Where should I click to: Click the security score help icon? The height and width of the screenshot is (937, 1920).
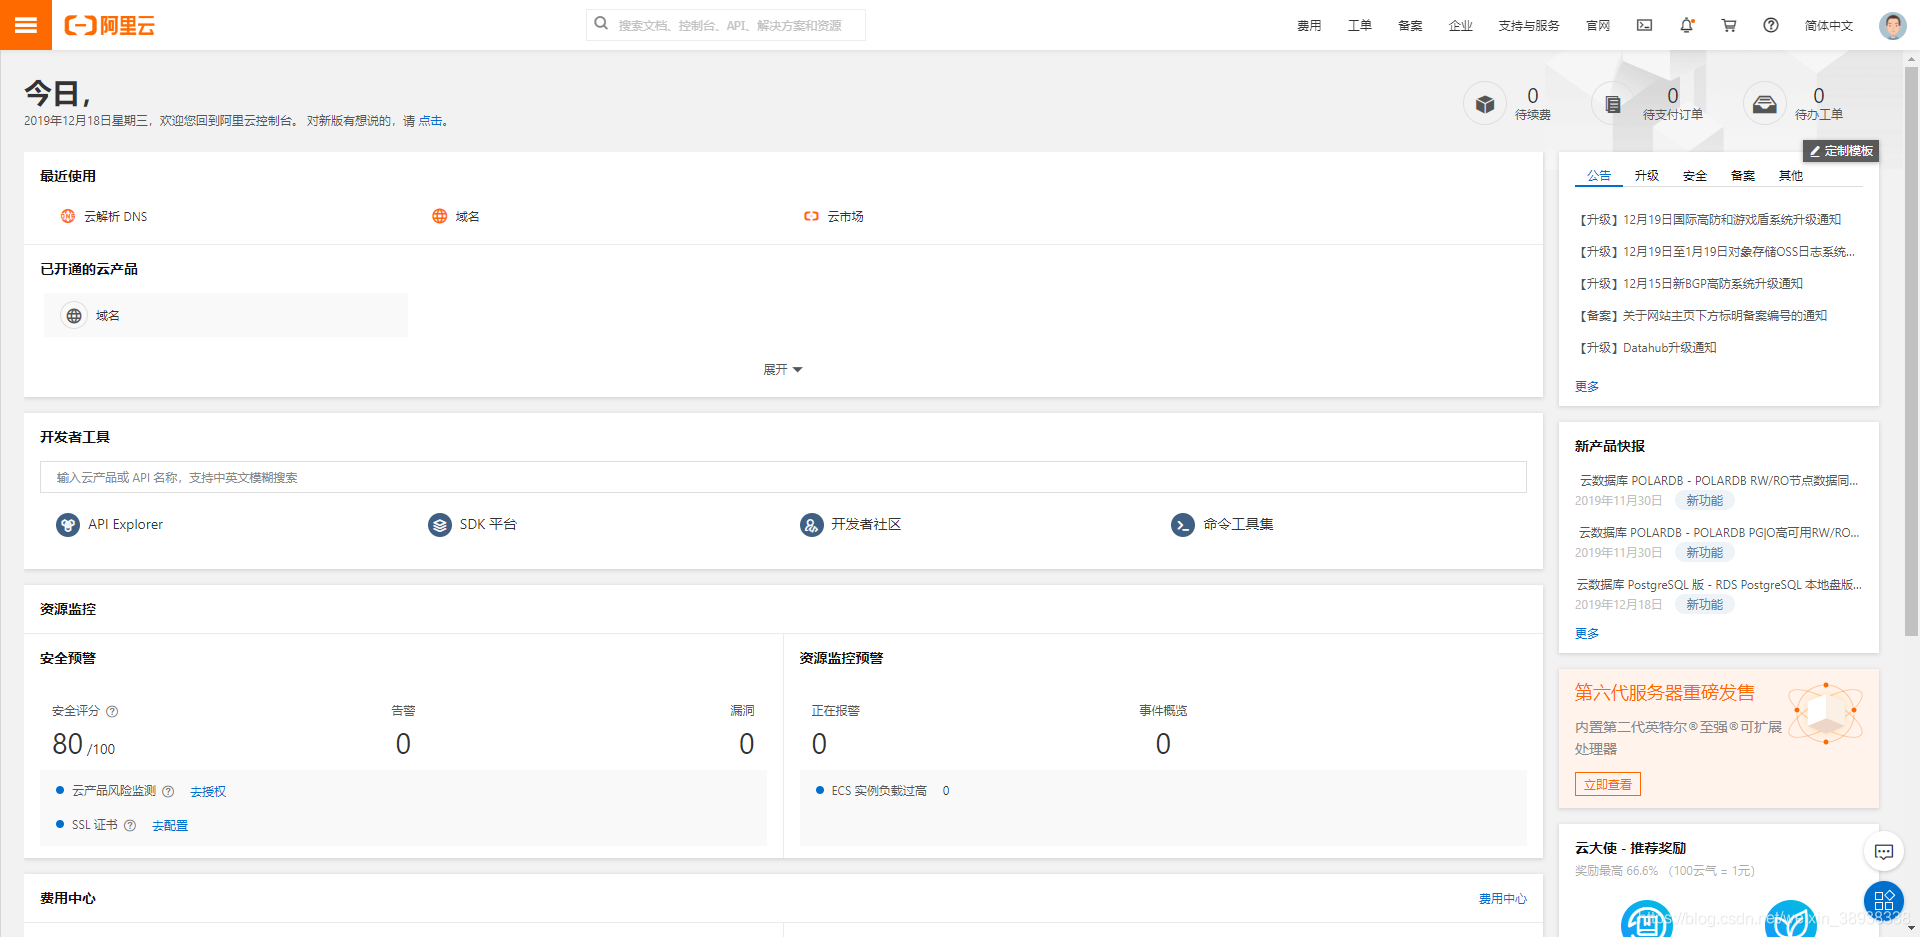pos(112,711)
